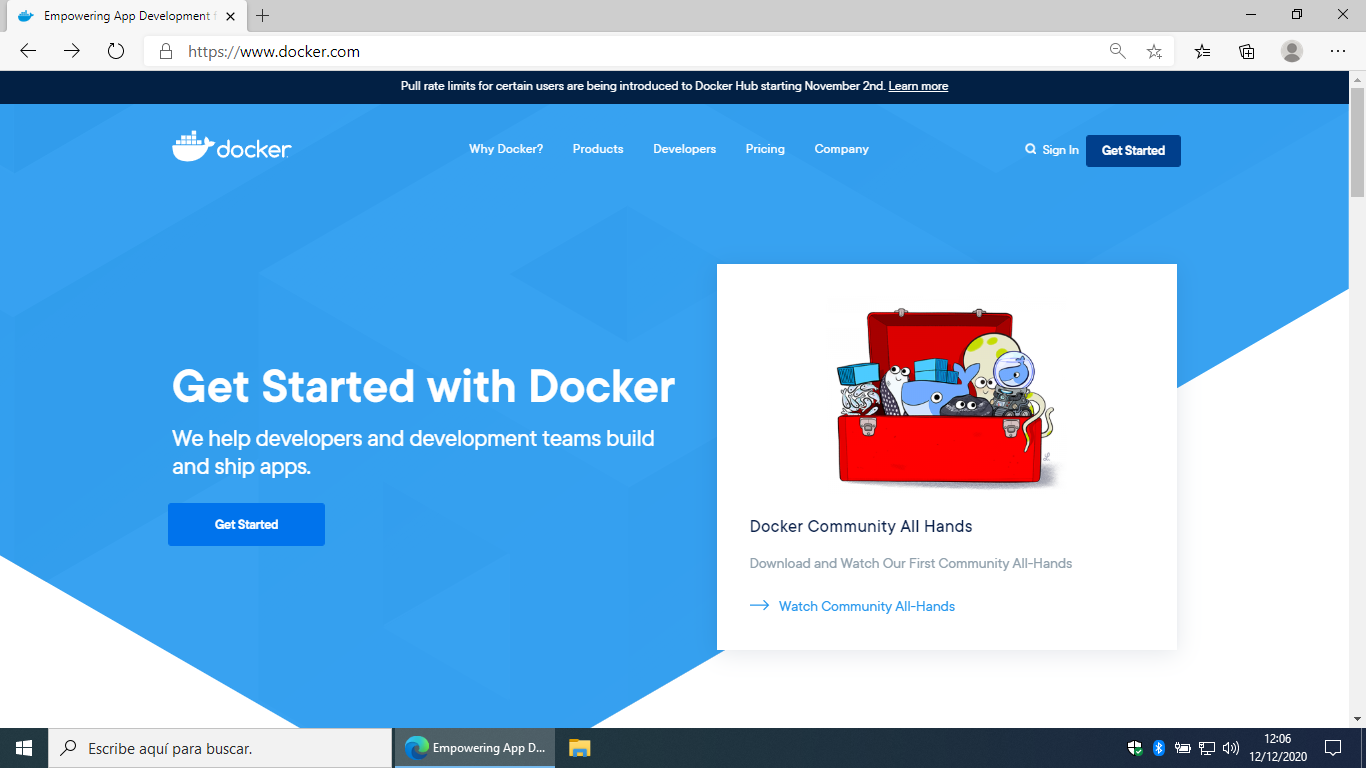Screen dimensions: 1366x768
Task: Open the Windows Start menu
Action: point(24,748)
